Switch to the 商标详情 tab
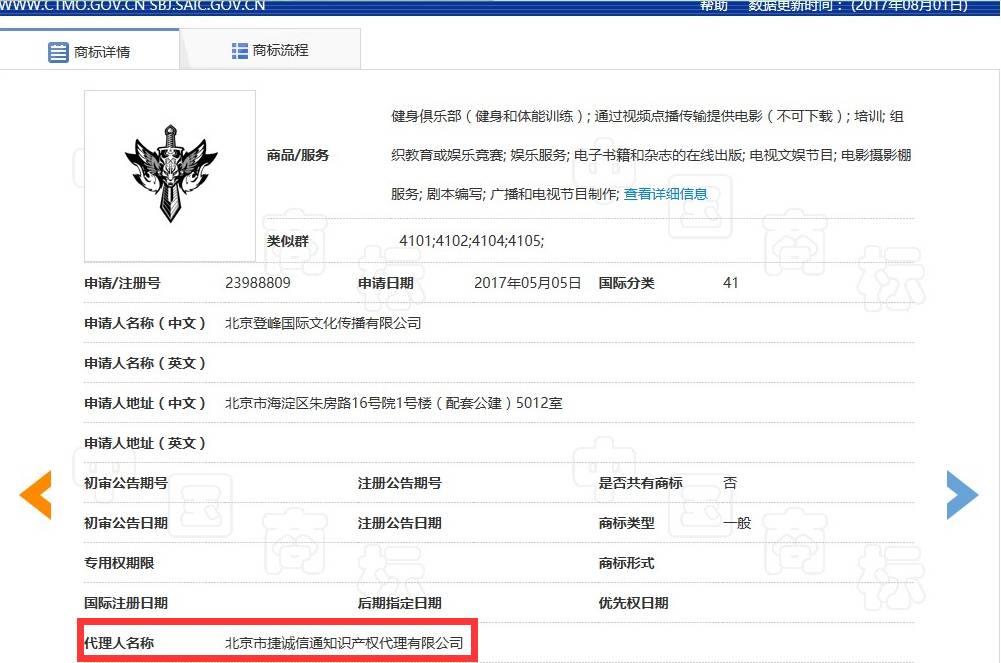Image resolution: width=1001 pixels, height=663 pixels. tap(90, 51)
